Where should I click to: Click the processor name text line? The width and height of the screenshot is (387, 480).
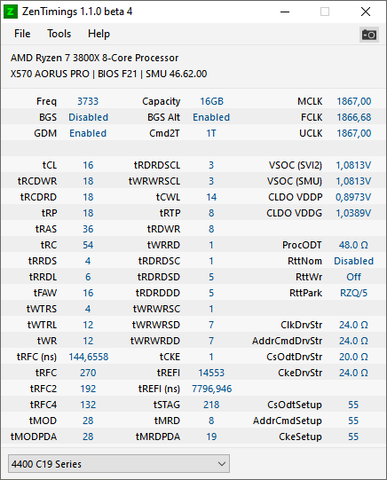coord(95,58)
